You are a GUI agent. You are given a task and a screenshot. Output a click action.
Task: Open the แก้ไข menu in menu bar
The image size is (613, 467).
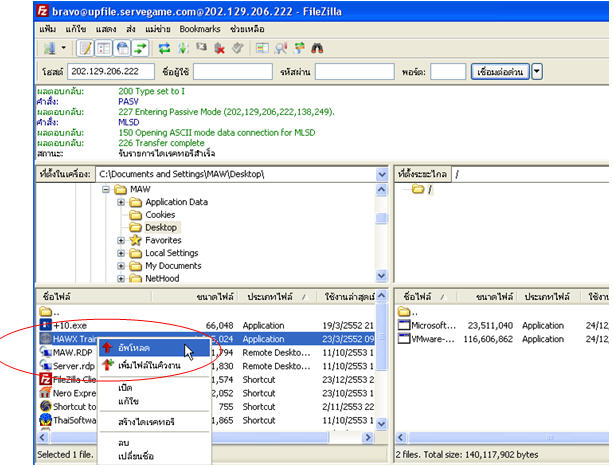(x=76, y=29)
